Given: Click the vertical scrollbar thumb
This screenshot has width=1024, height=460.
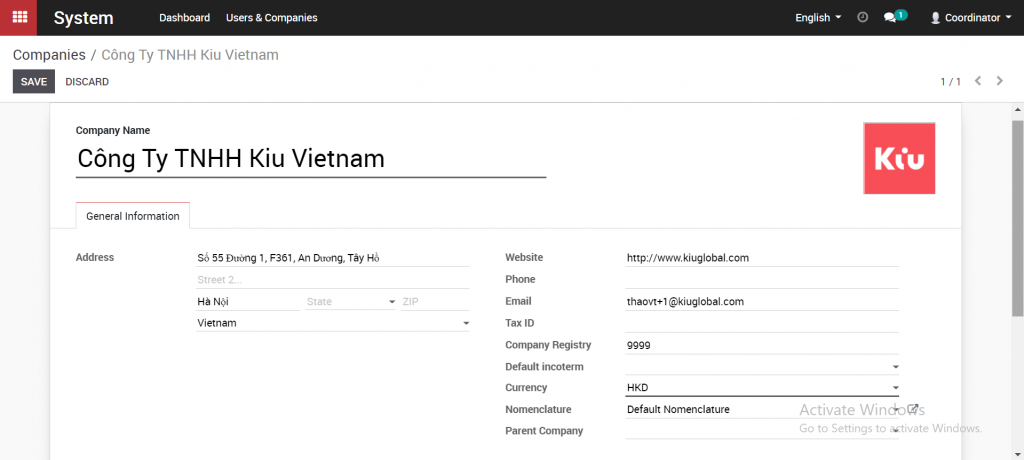Looking at the screenshot, I should click(1017, 216).
